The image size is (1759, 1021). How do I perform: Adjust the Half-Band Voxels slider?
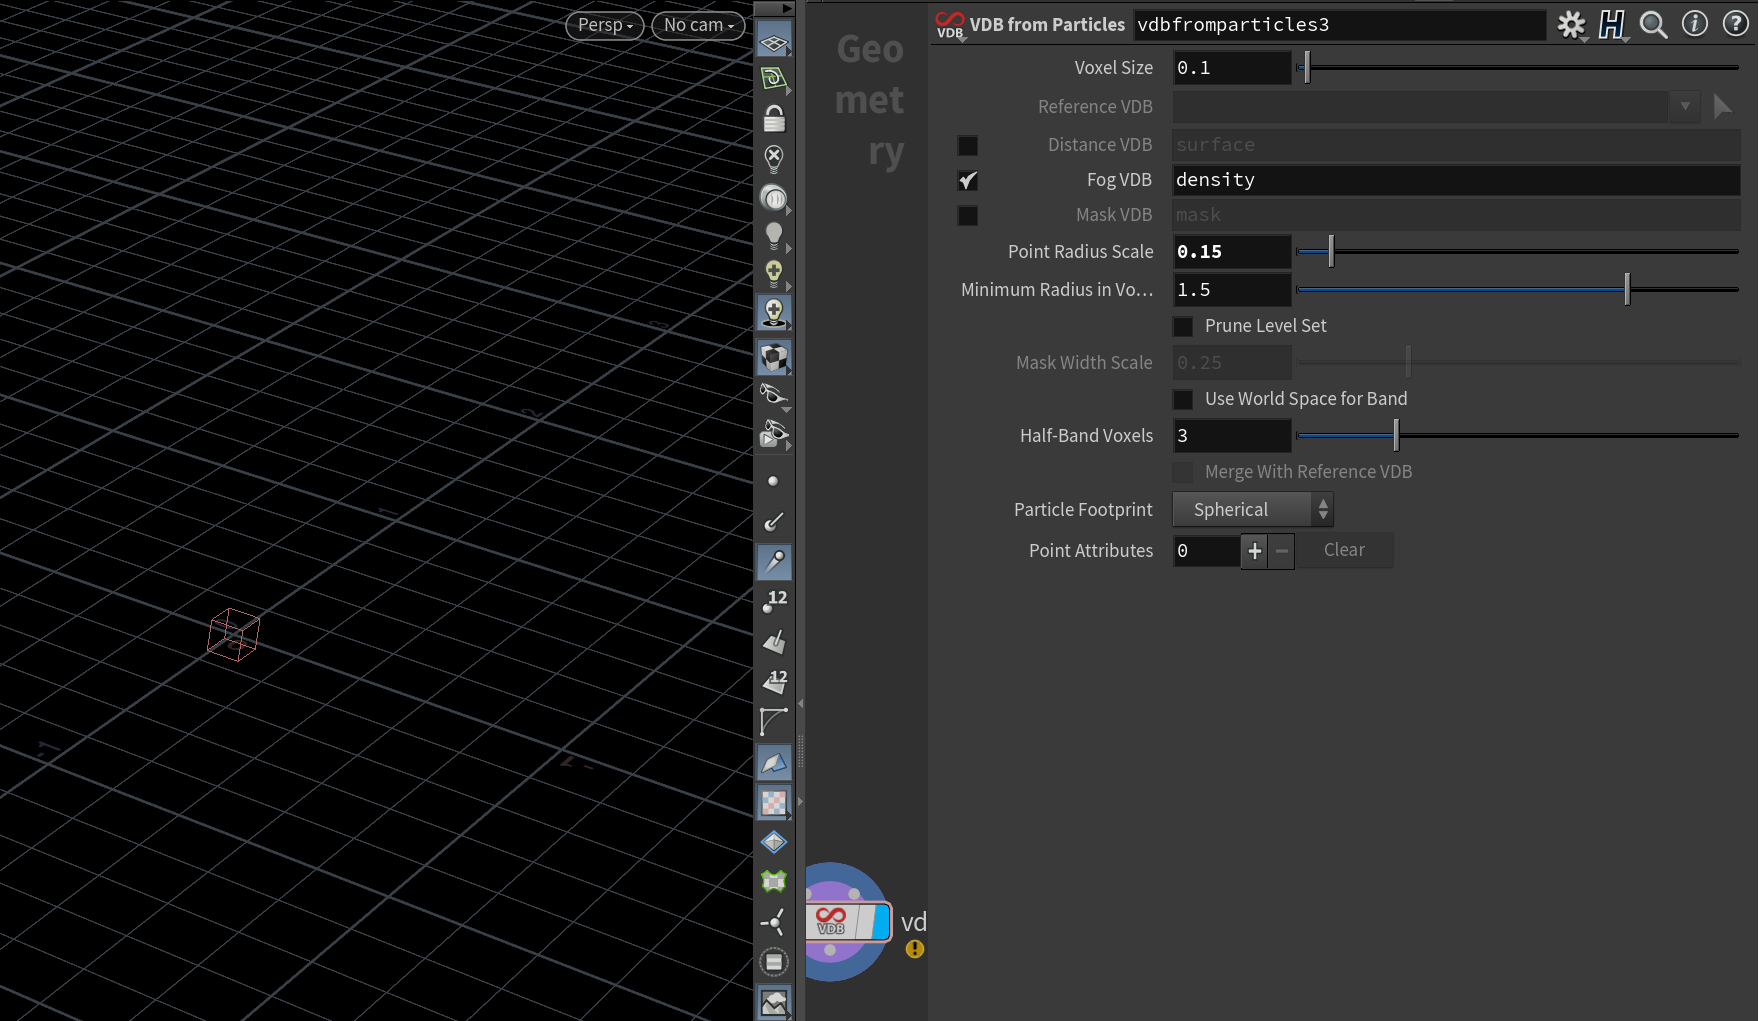1518,436
